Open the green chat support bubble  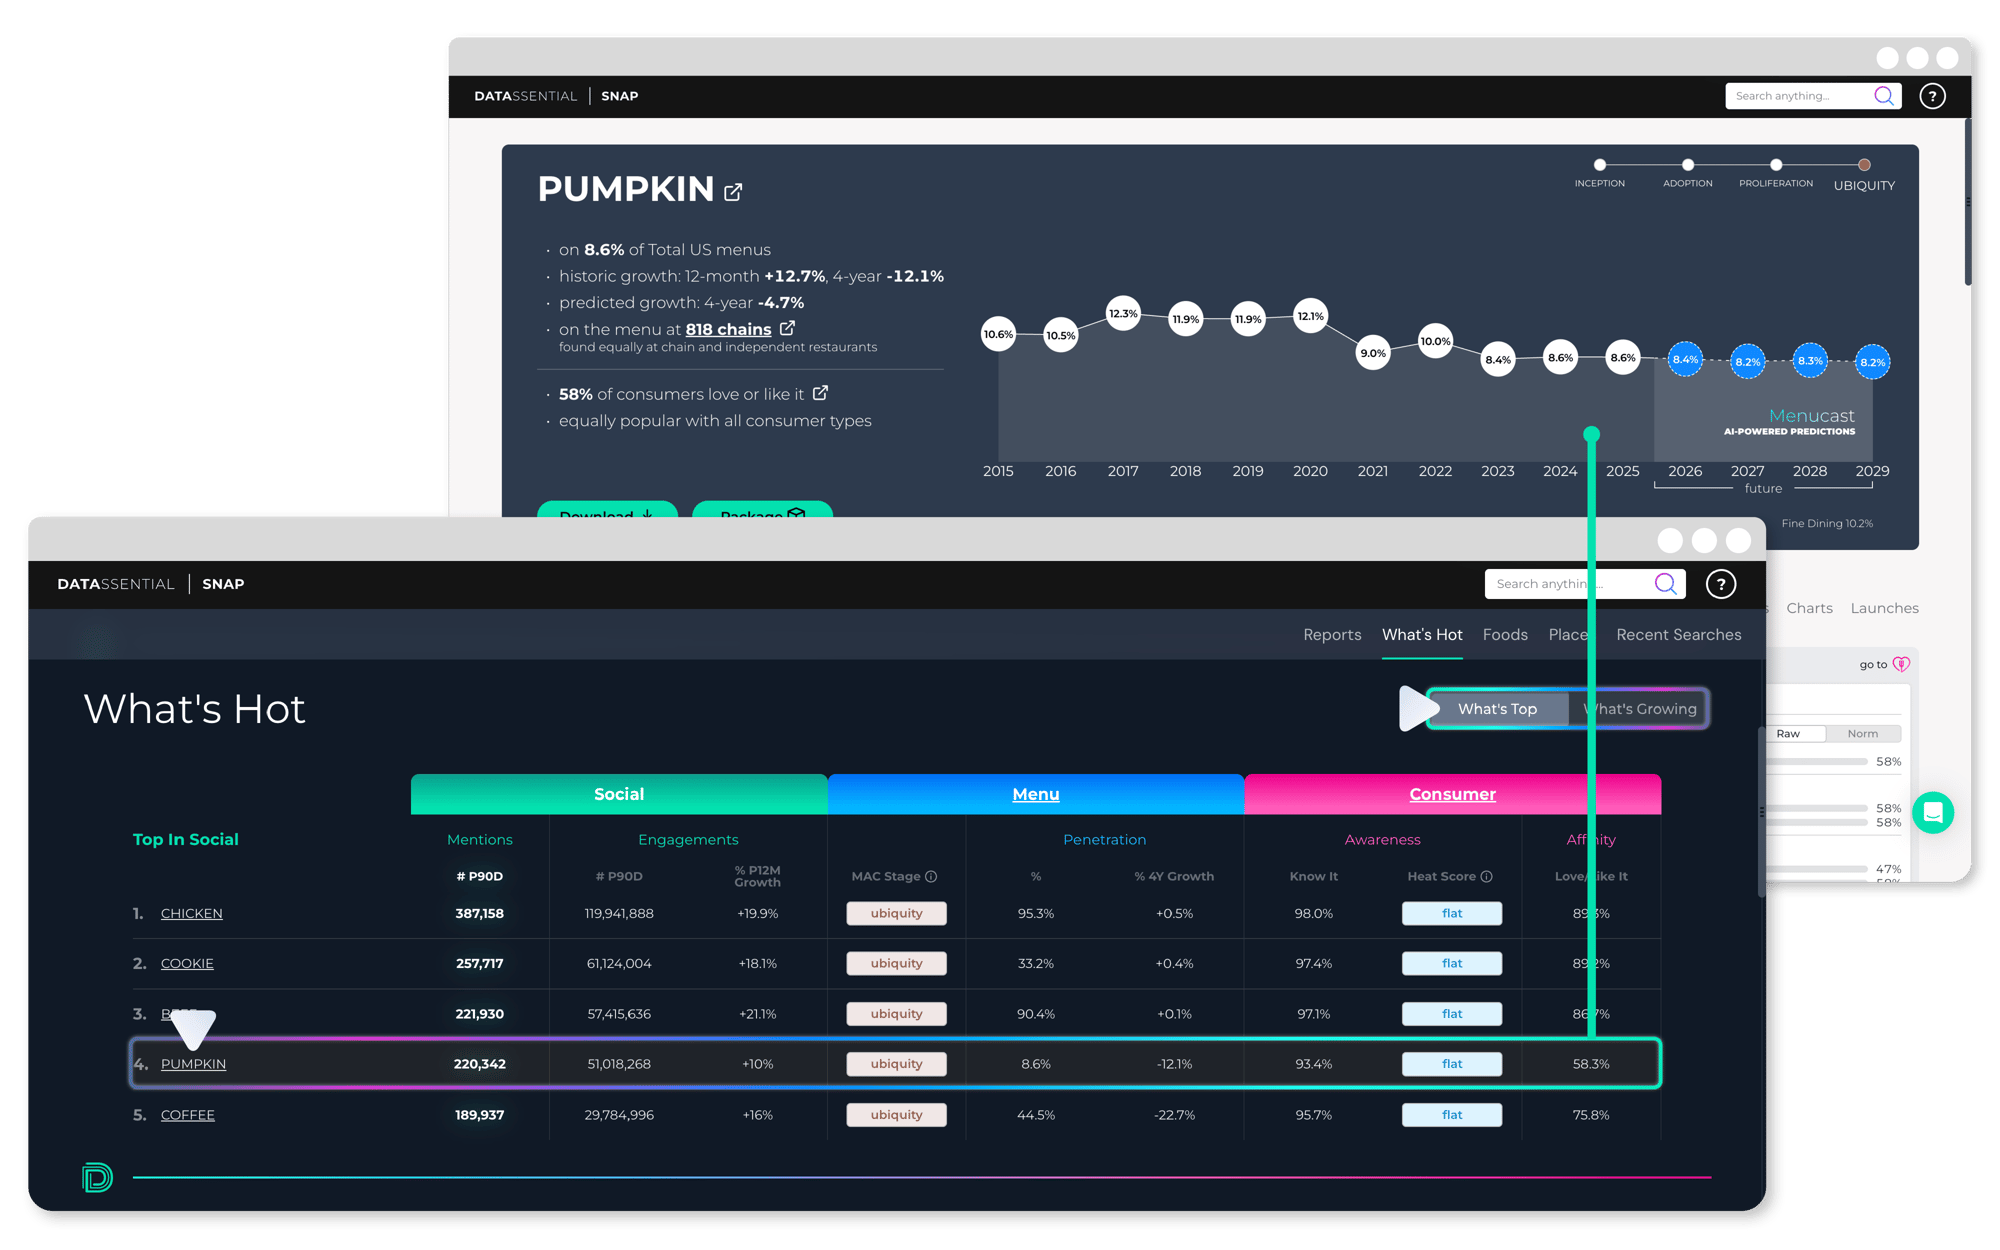[x=1932, y=812]
